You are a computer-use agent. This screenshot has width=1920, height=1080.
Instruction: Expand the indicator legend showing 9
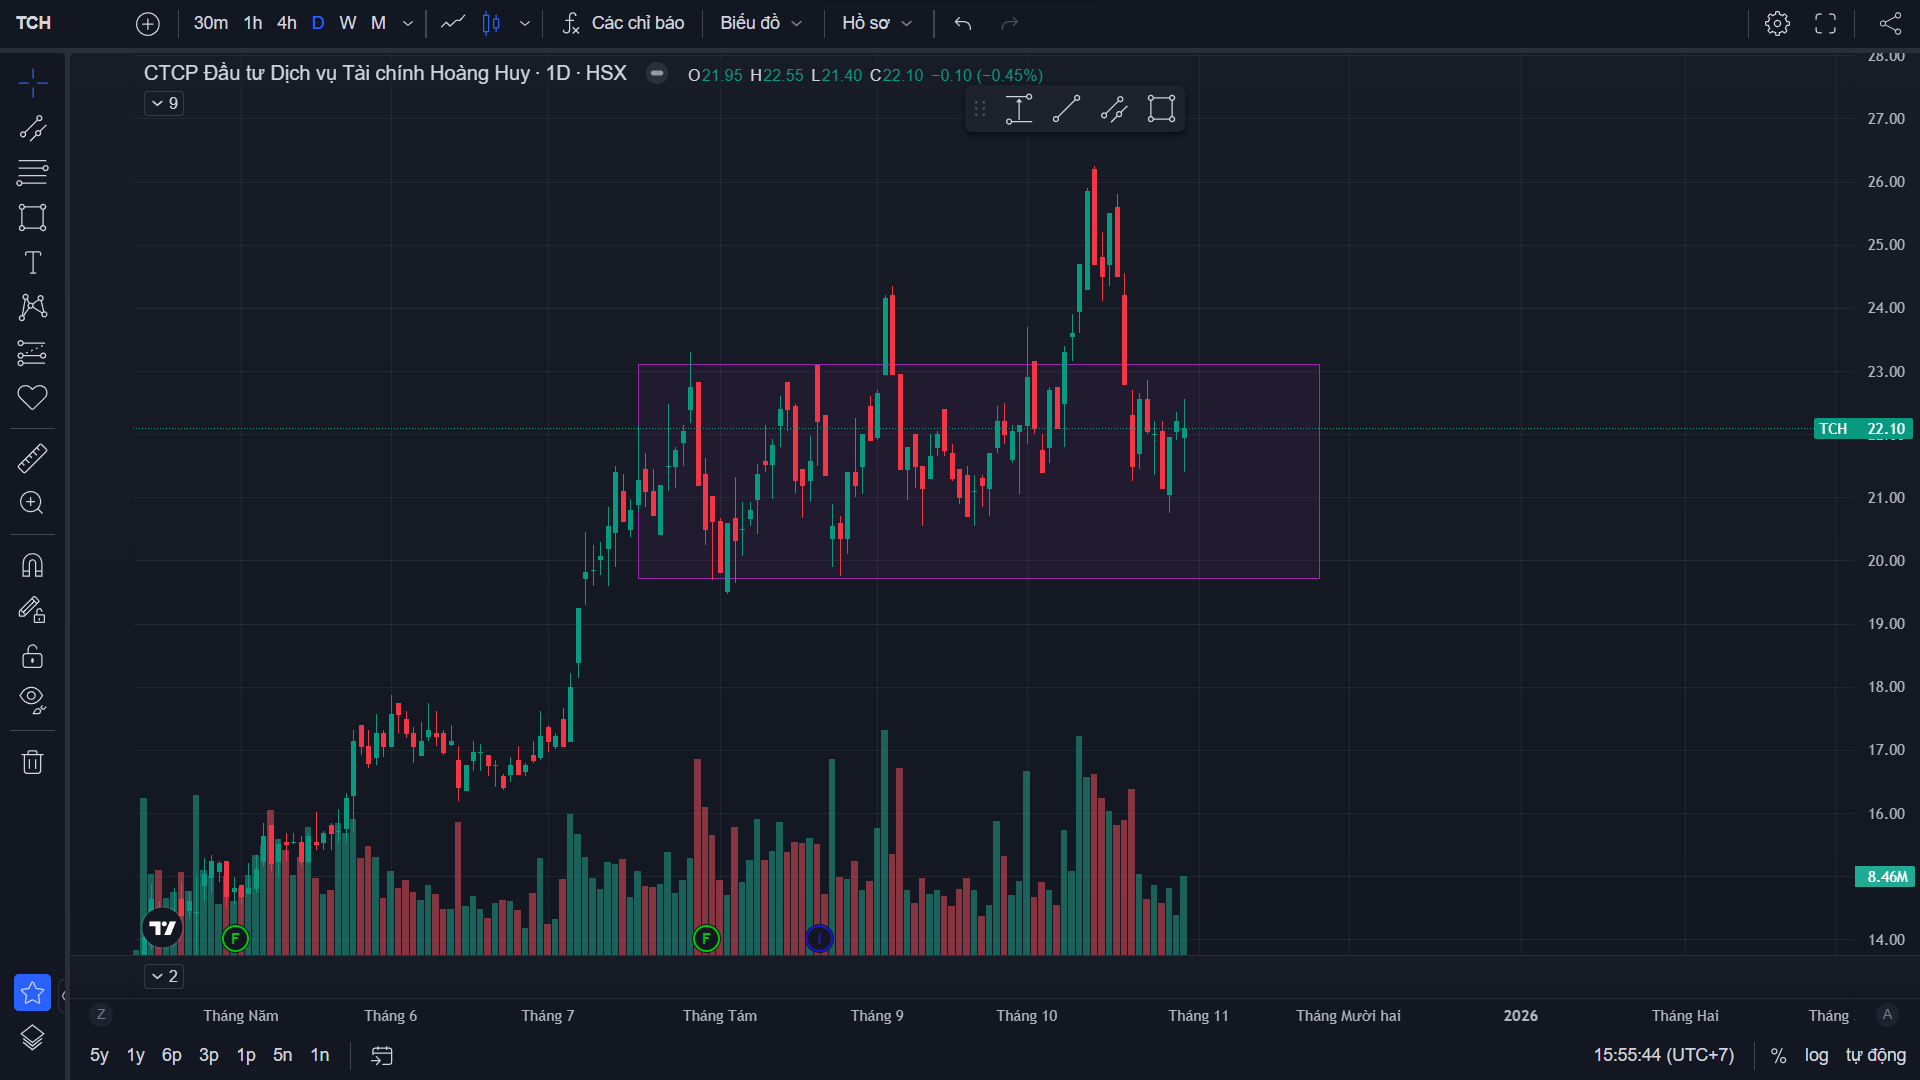tap(164, 103)
